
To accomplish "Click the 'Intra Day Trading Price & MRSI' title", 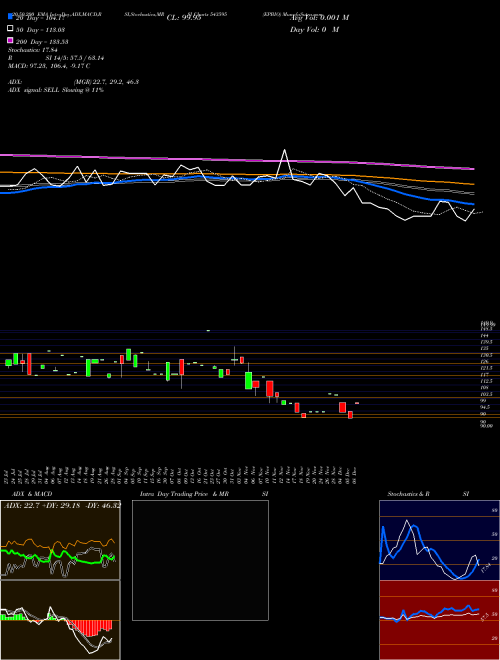I will tap(204, 494).
